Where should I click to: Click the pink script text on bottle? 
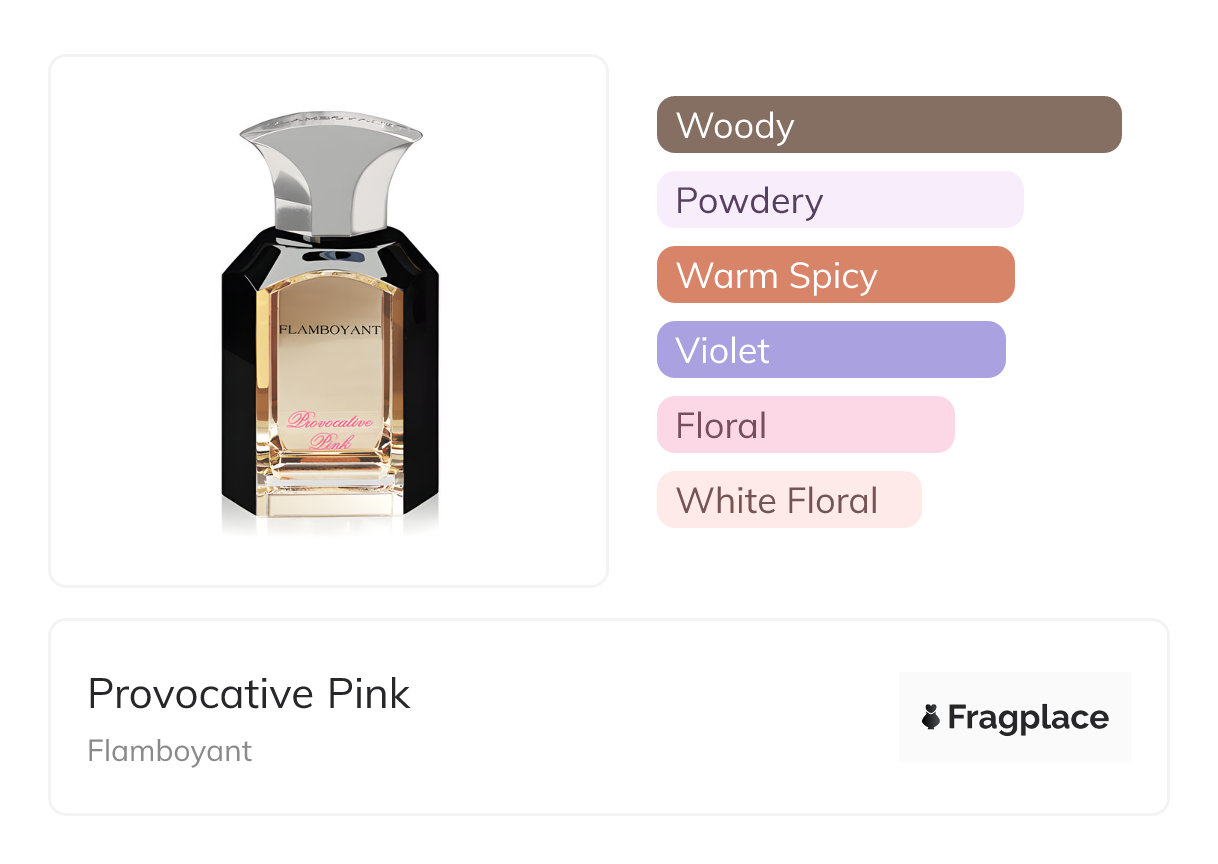click(329, 430)
